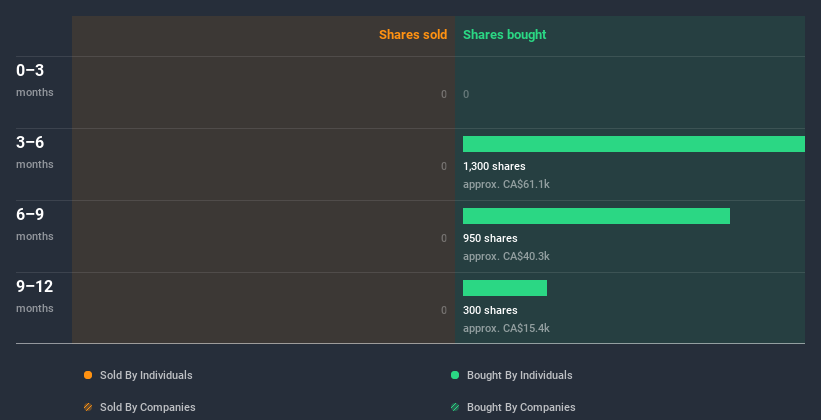This screenshot has height=420, width=821.
Task: Click the 9–12 months green bar
Action: pyautogui.click(x=505, y=288)
